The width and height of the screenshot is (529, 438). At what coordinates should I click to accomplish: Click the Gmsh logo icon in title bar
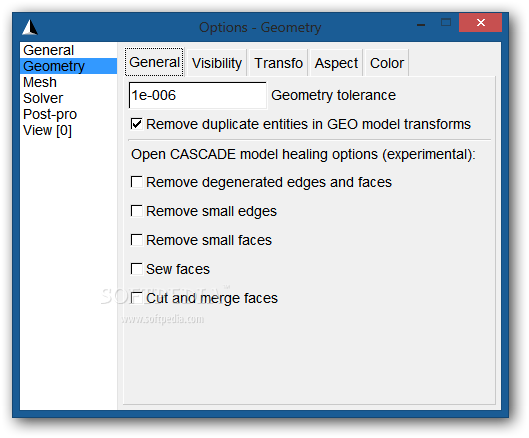tap(30, 27)
